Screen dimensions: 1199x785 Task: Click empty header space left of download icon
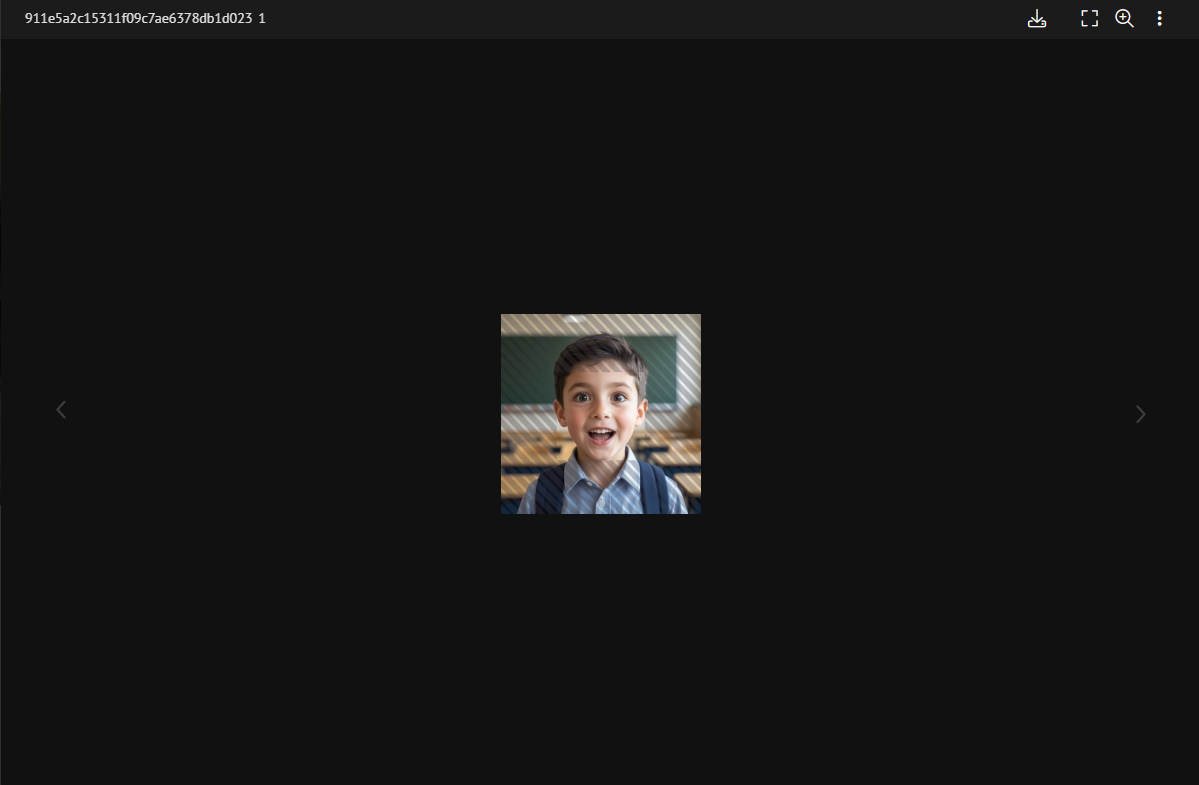(650, 19)
